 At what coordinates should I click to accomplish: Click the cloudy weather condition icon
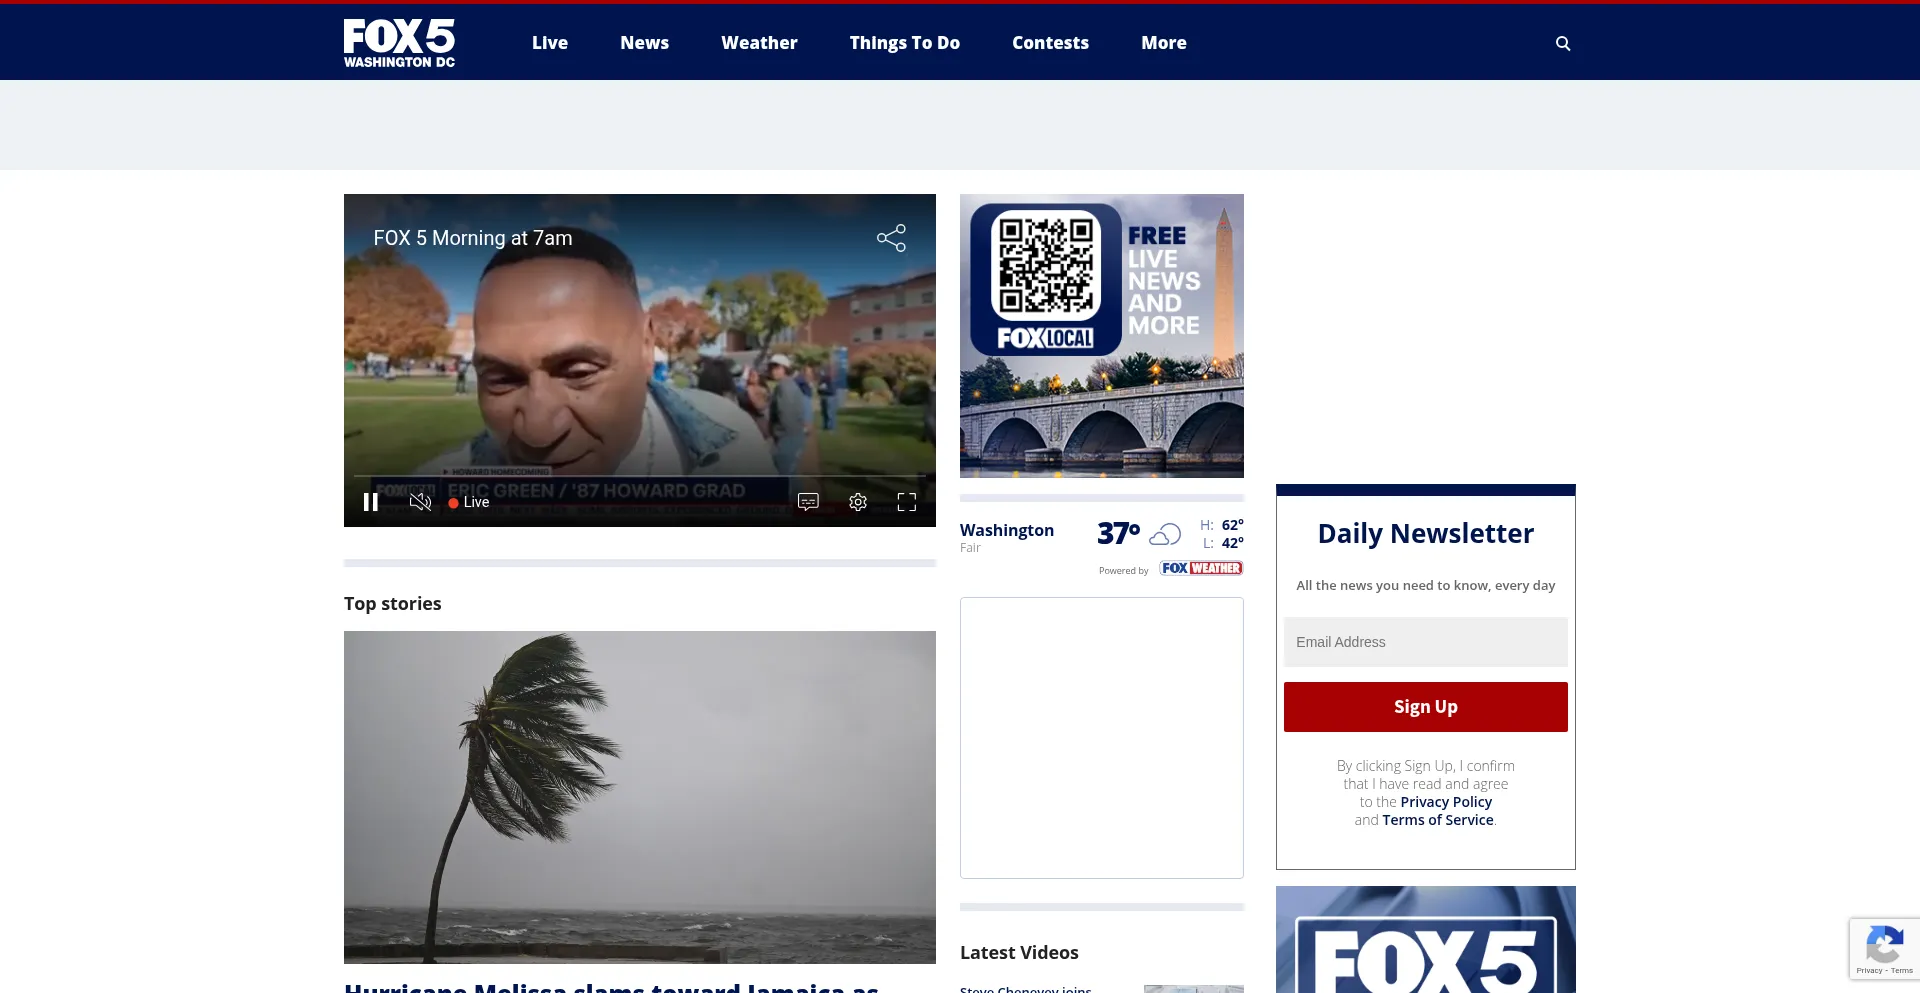(1165, 534)
